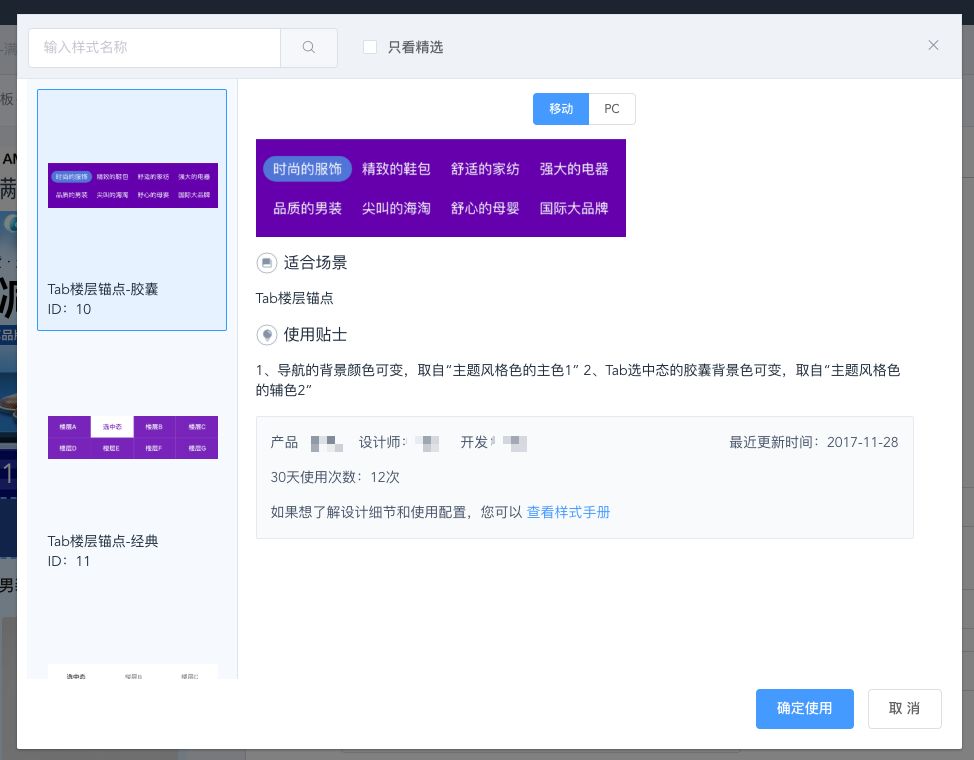Click the 强大的电器 navigation item
Image resolution: width=974 pixels, height=760 pixels.
[575, 169]
